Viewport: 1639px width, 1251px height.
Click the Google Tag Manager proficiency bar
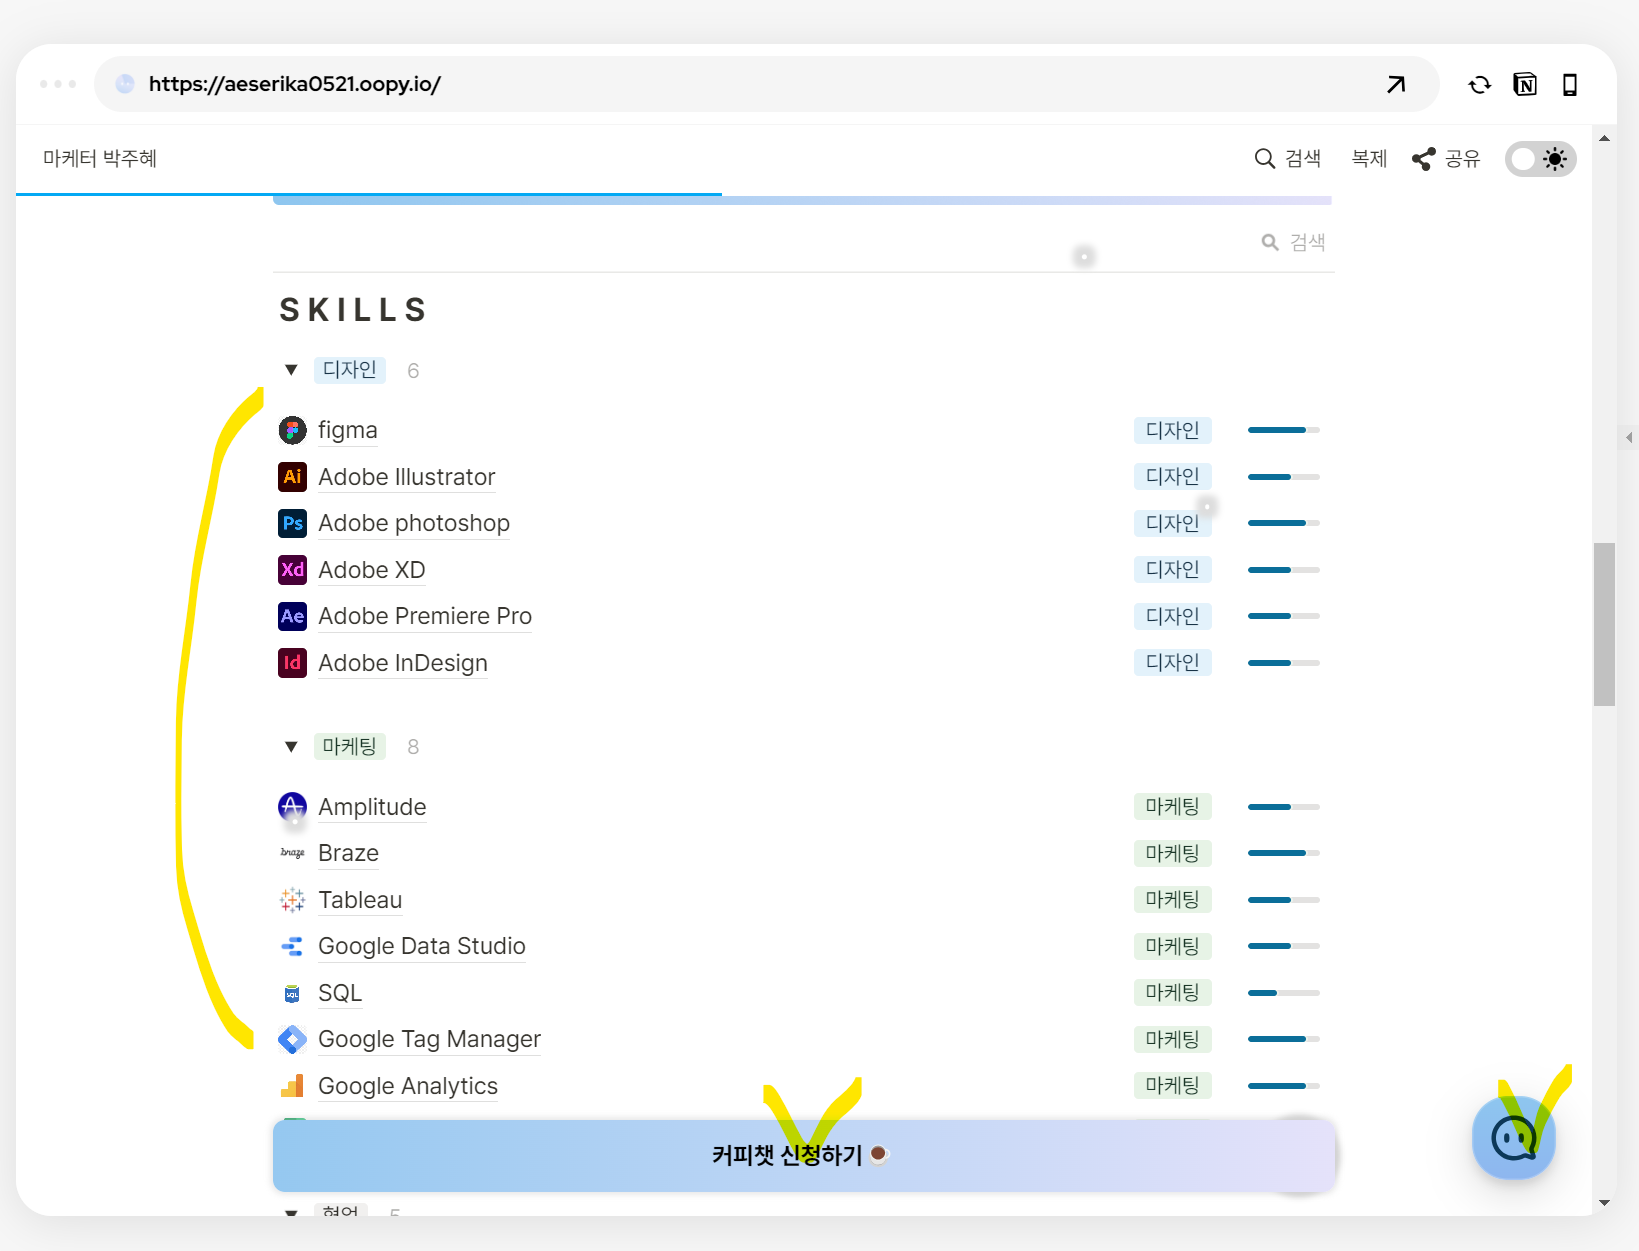[1284, 1039]
